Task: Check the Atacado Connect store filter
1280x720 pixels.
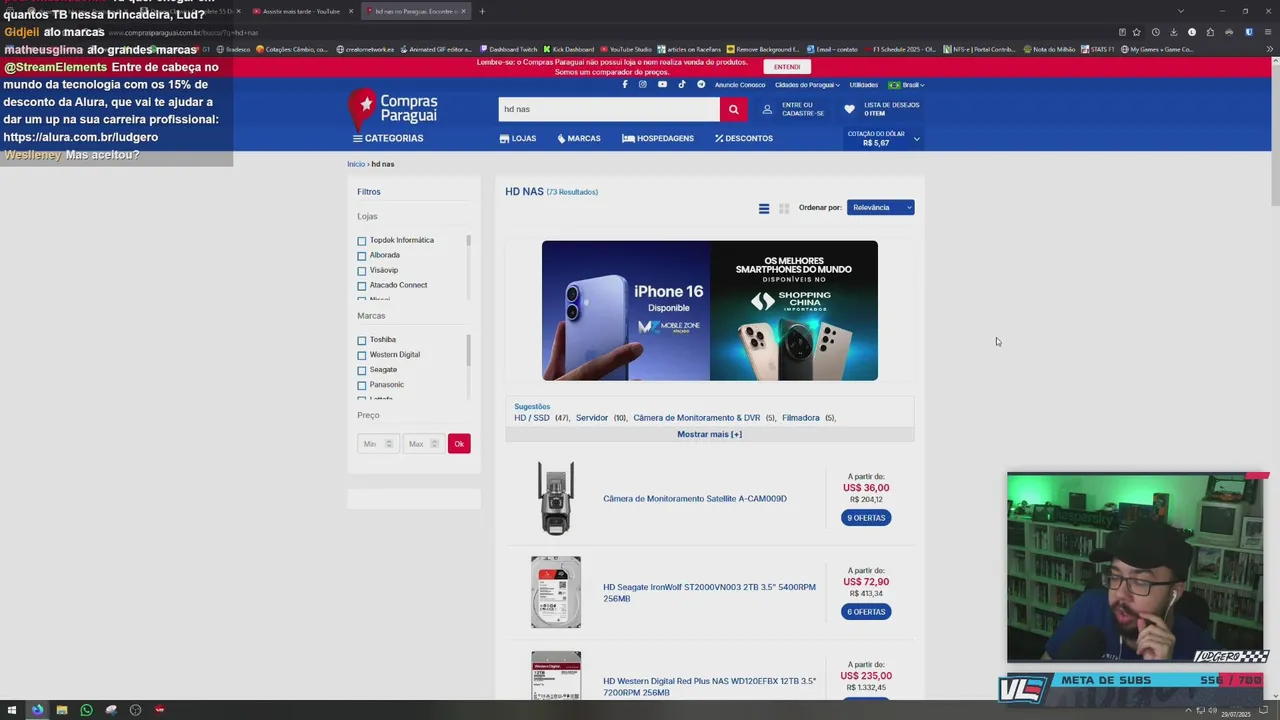Action: pos(362,286)
